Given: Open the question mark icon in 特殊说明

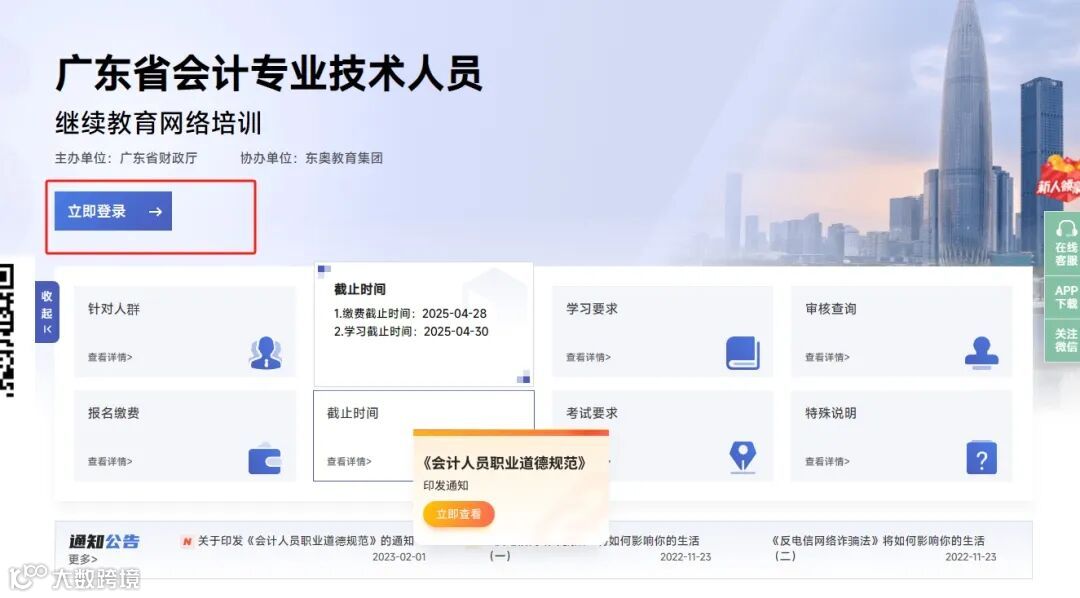Looking at the screenshot, I should click(x=982, y=458).
